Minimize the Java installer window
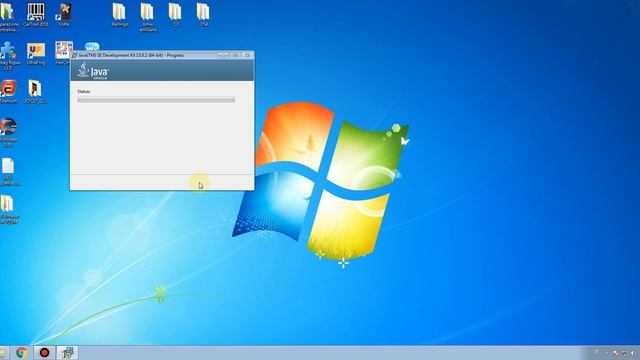The height and width of the screenshot is (360, 640). tap(223, 55)
